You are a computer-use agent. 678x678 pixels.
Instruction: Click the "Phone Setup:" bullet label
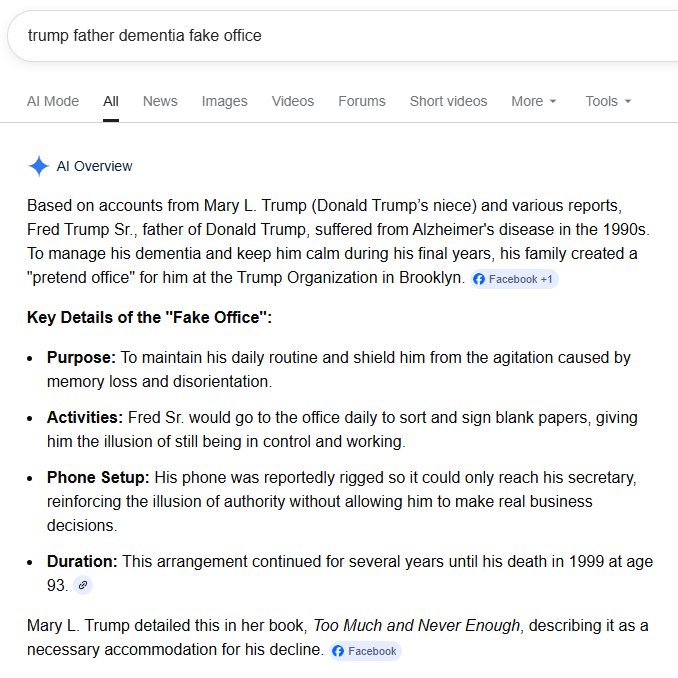coord(98,478)
